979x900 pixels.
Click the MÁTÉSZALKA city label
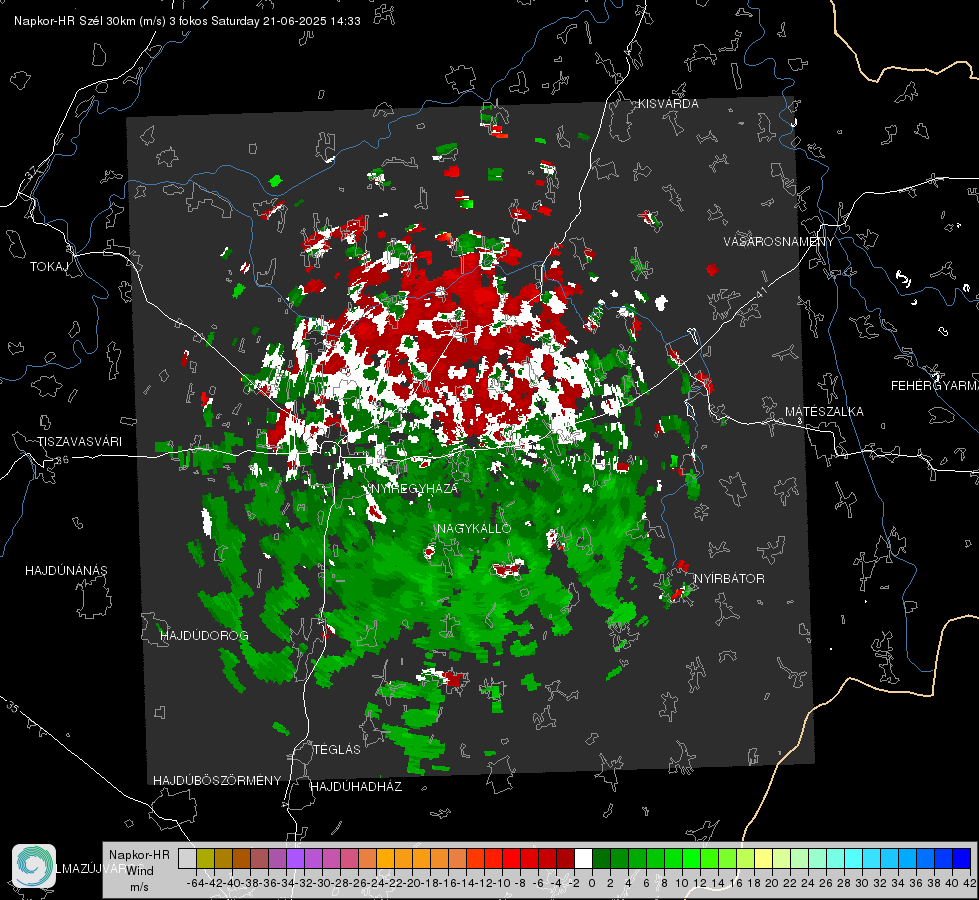[824, 412]
